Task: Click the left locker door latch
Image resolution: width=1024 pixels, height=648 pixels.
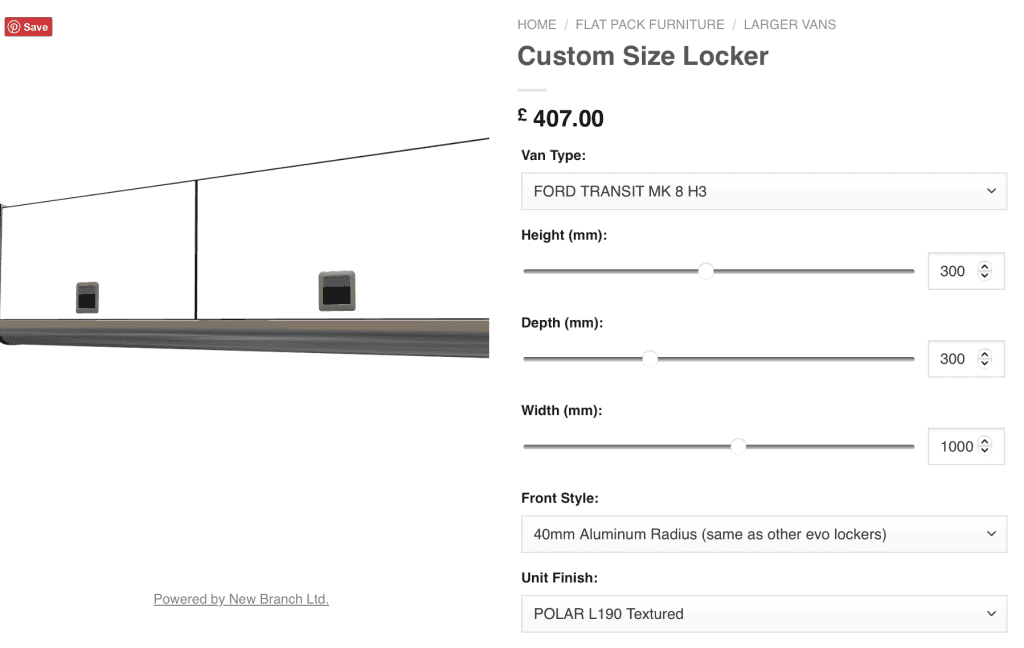Action: tap(87, 298)
